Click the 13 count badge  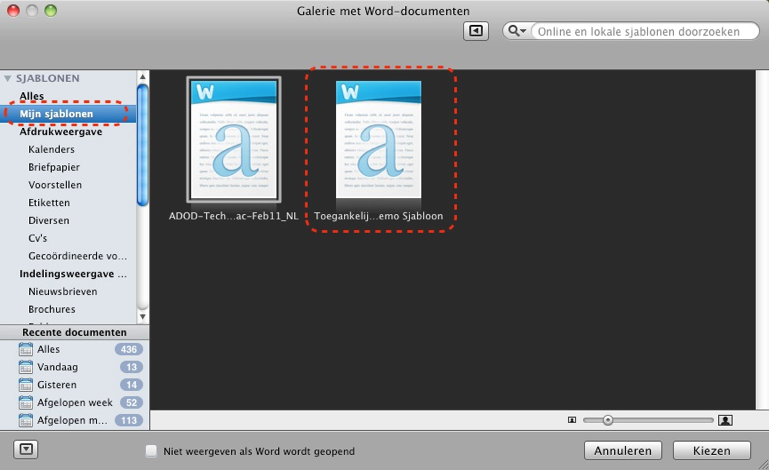tap(131, 367)
